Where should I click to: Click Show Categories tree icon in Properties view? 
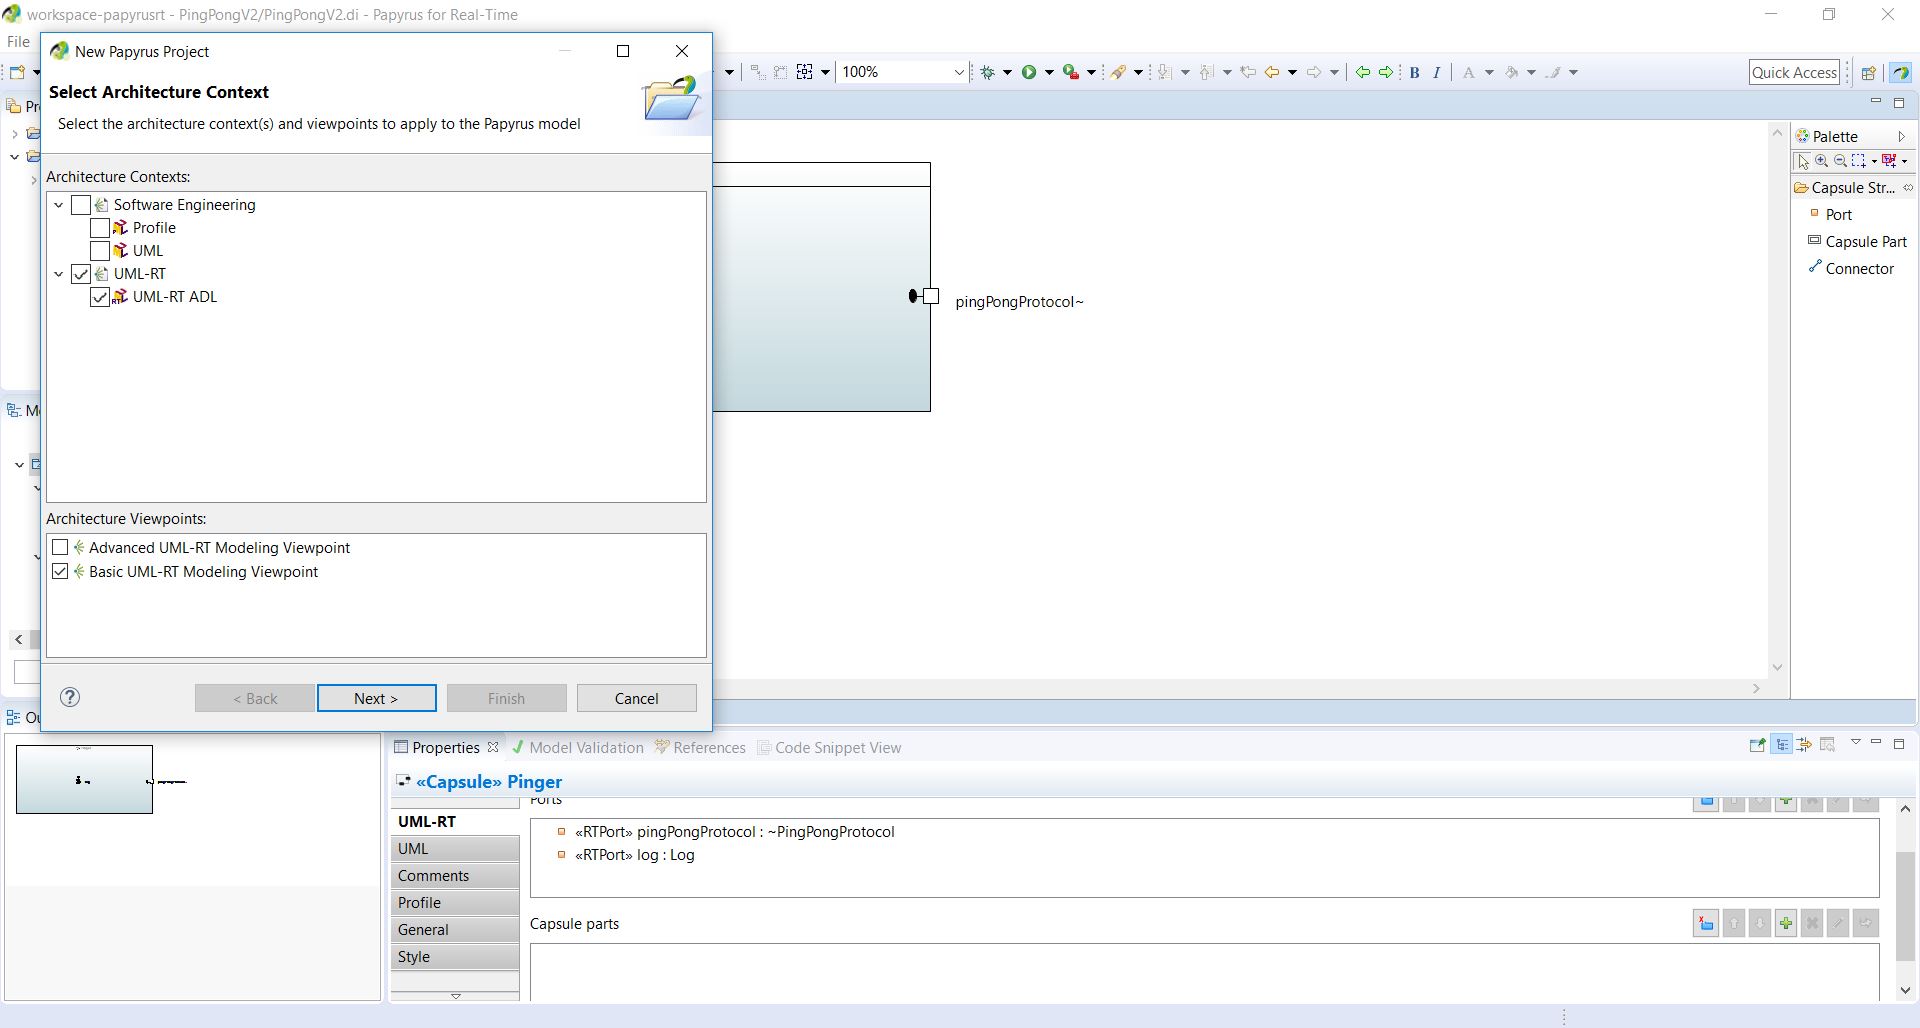click(x=1782, y=745)
